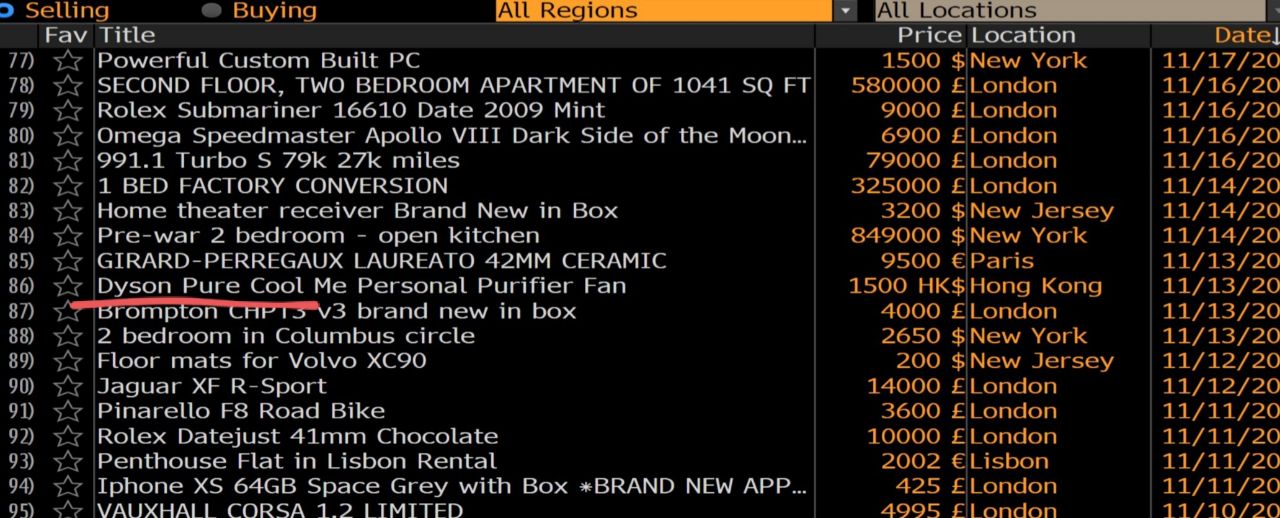The height and width of the screenshot is (518, 1280).
Task: Star the Pre-war 2 bedroom listing
Action: 67,236
